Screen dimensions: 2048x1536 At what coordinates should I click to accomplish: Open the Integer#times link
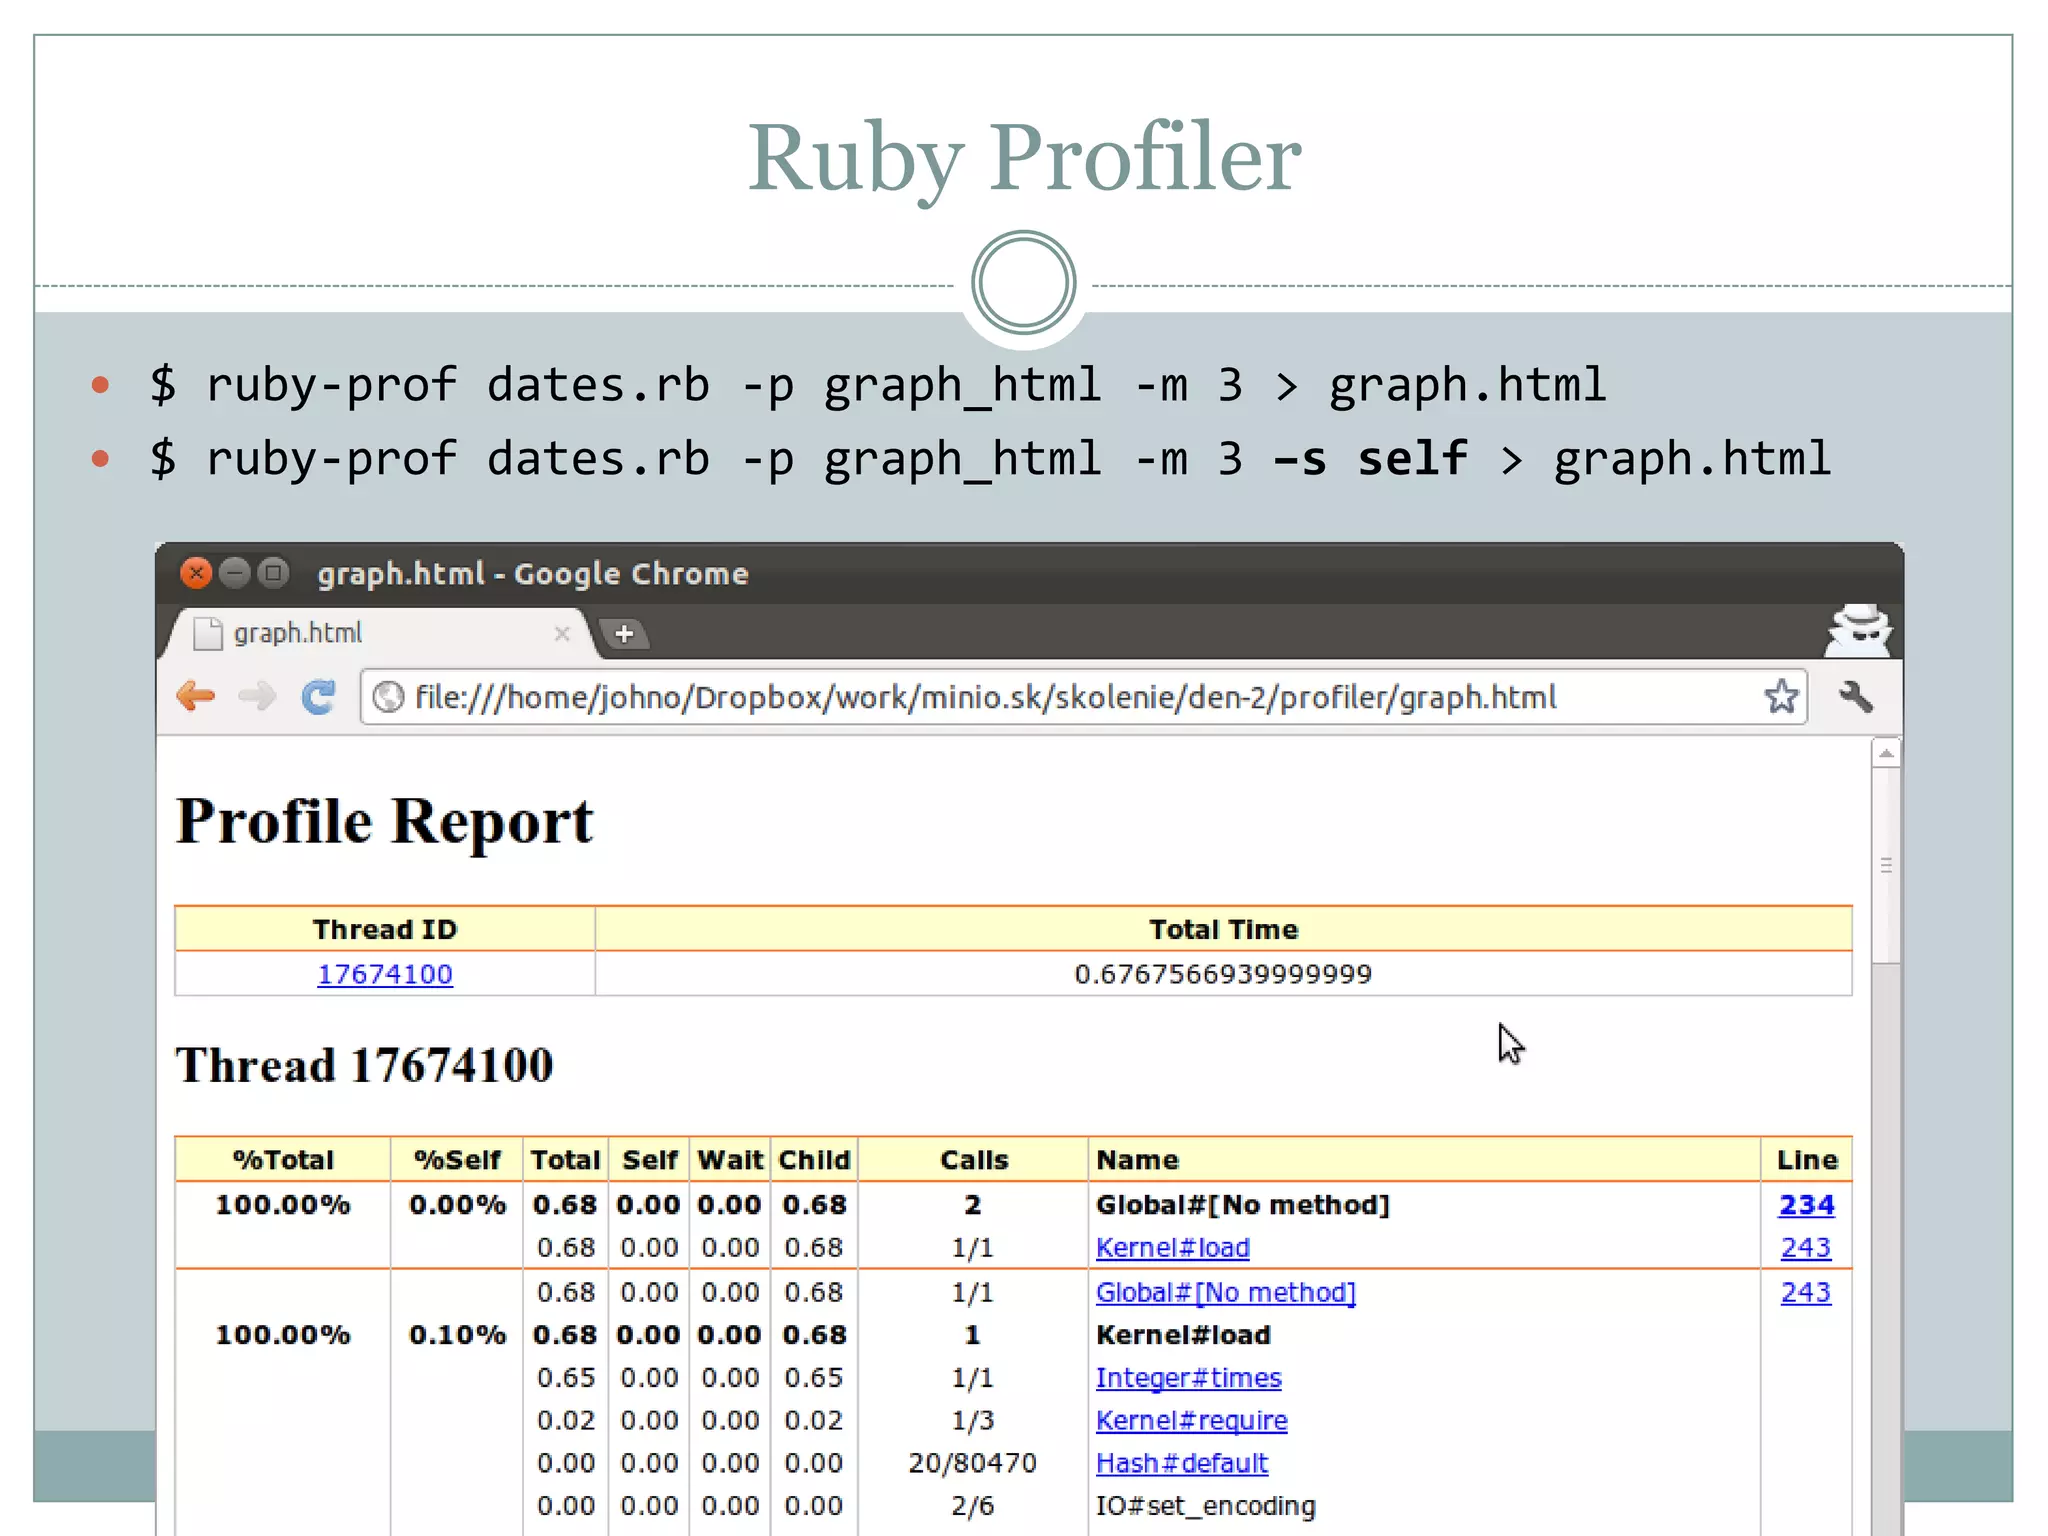pyautogui.click(x=1188, y=1378)
